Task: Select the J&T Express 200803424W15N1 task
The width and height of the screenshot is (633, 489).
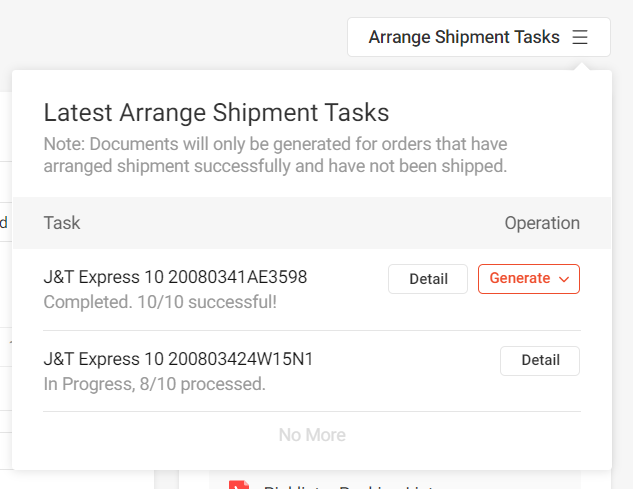Action: 178,358
